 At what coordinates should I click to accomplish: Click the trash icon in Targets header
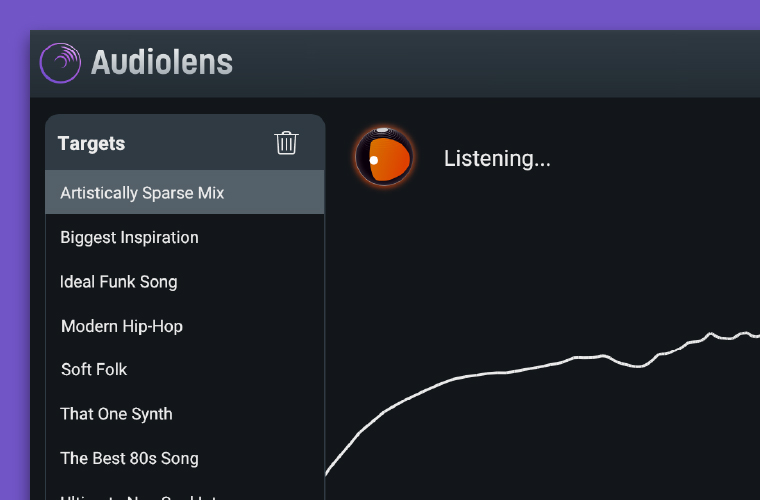point(286,143)
